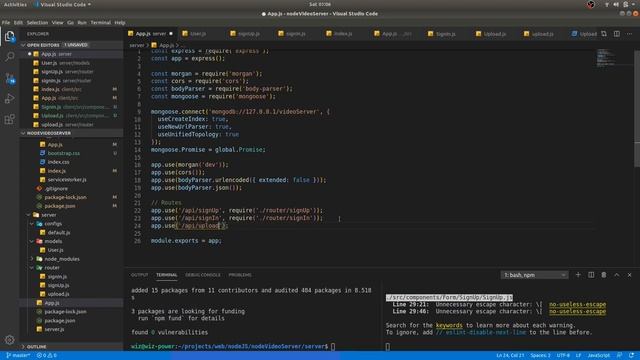
Task: Click the 'Ln 24, Col 21' status entry
Action: (x=510, y=356)
